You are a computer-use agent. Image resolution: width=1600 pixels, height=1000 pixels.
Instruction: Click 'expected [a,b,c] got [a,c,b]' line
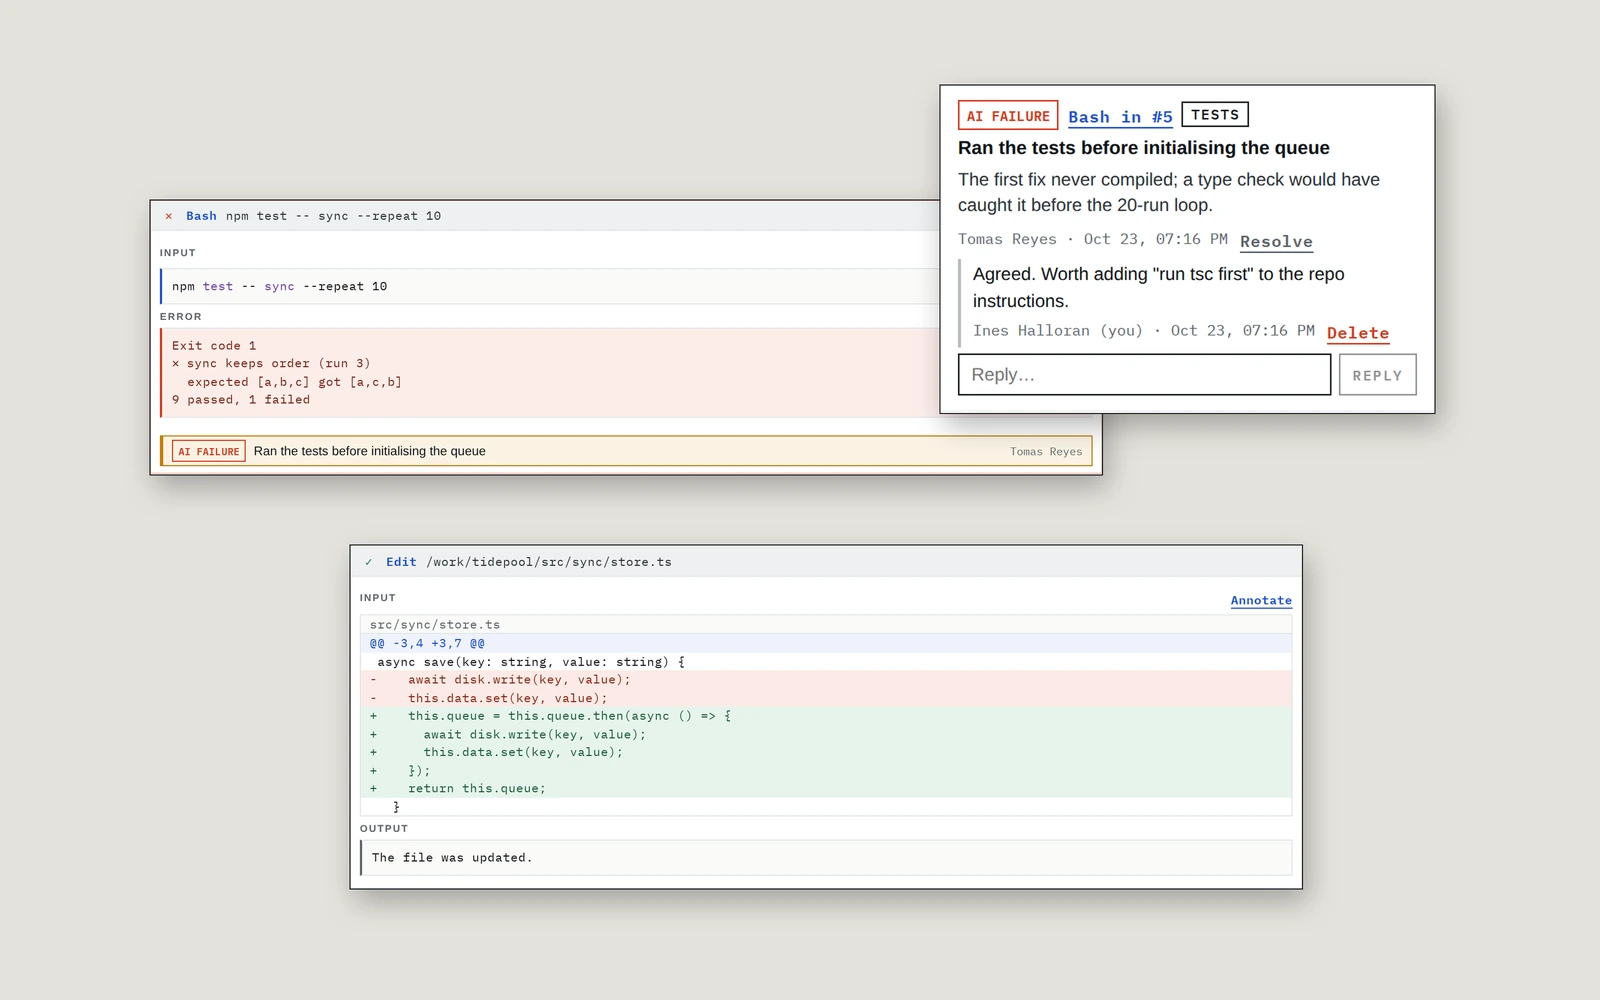294,382
